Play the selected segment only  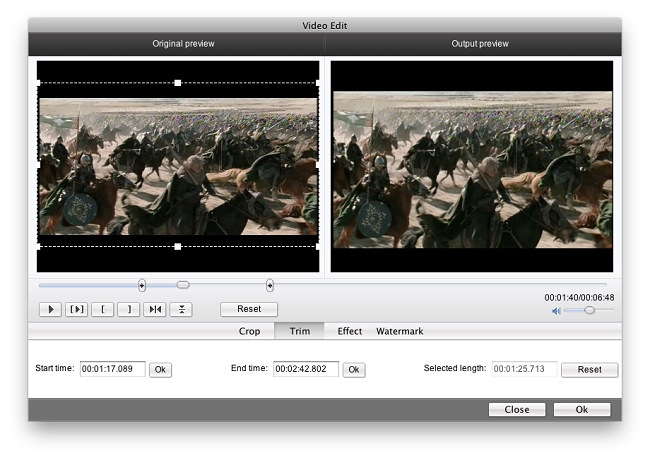coord(77,309)
